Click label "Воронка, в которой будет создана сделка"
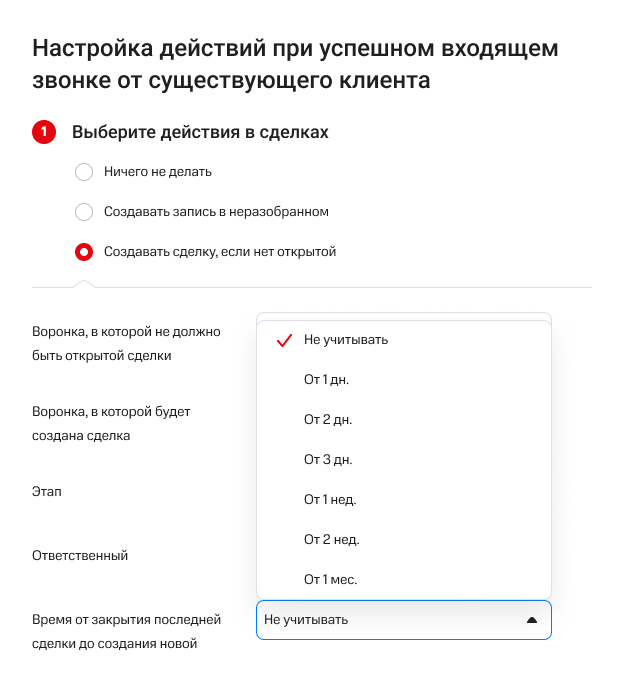This screenshot has height=688, width=624. coord(111,423)
